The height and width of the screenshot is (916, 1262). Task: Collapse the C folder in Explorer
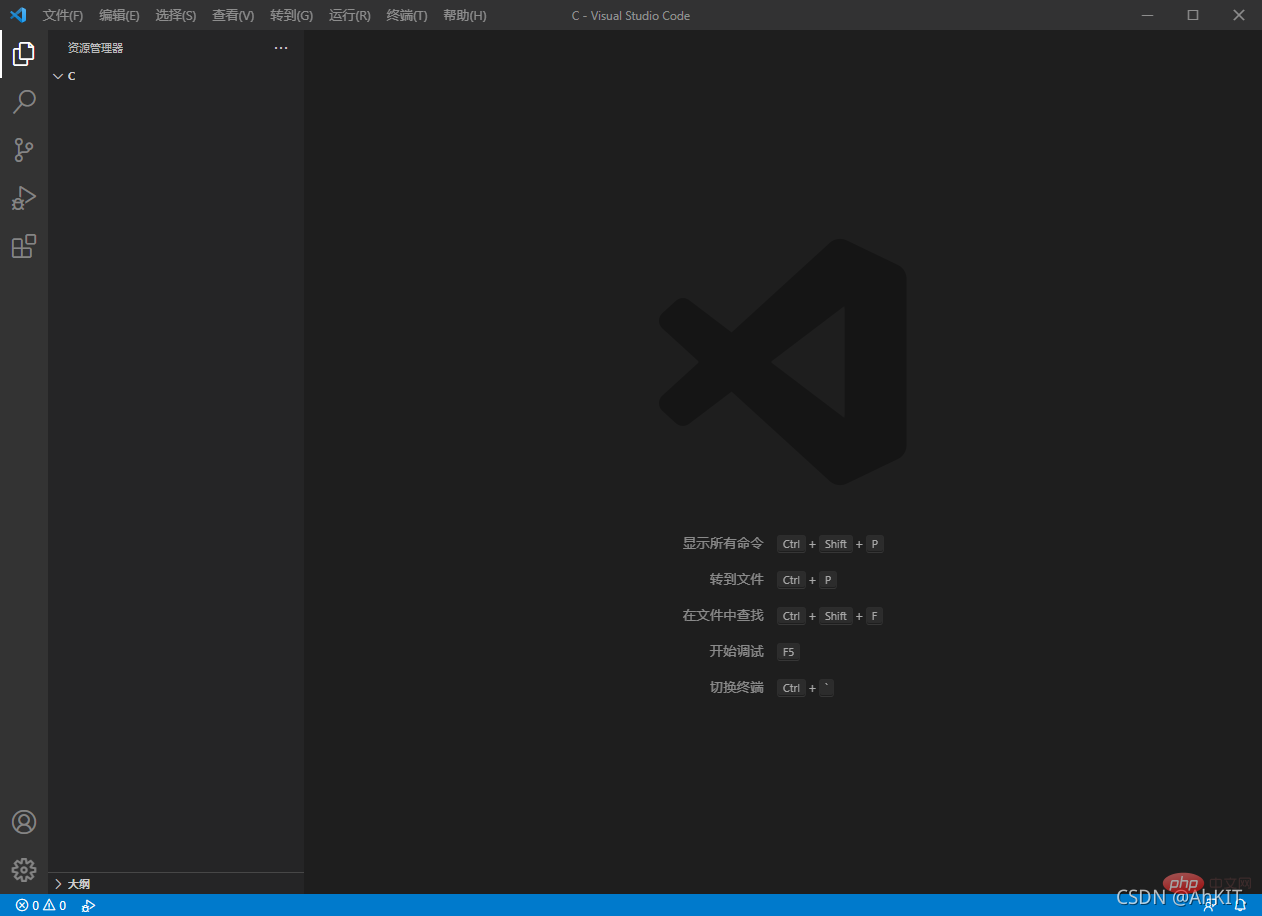pos(58,76)
